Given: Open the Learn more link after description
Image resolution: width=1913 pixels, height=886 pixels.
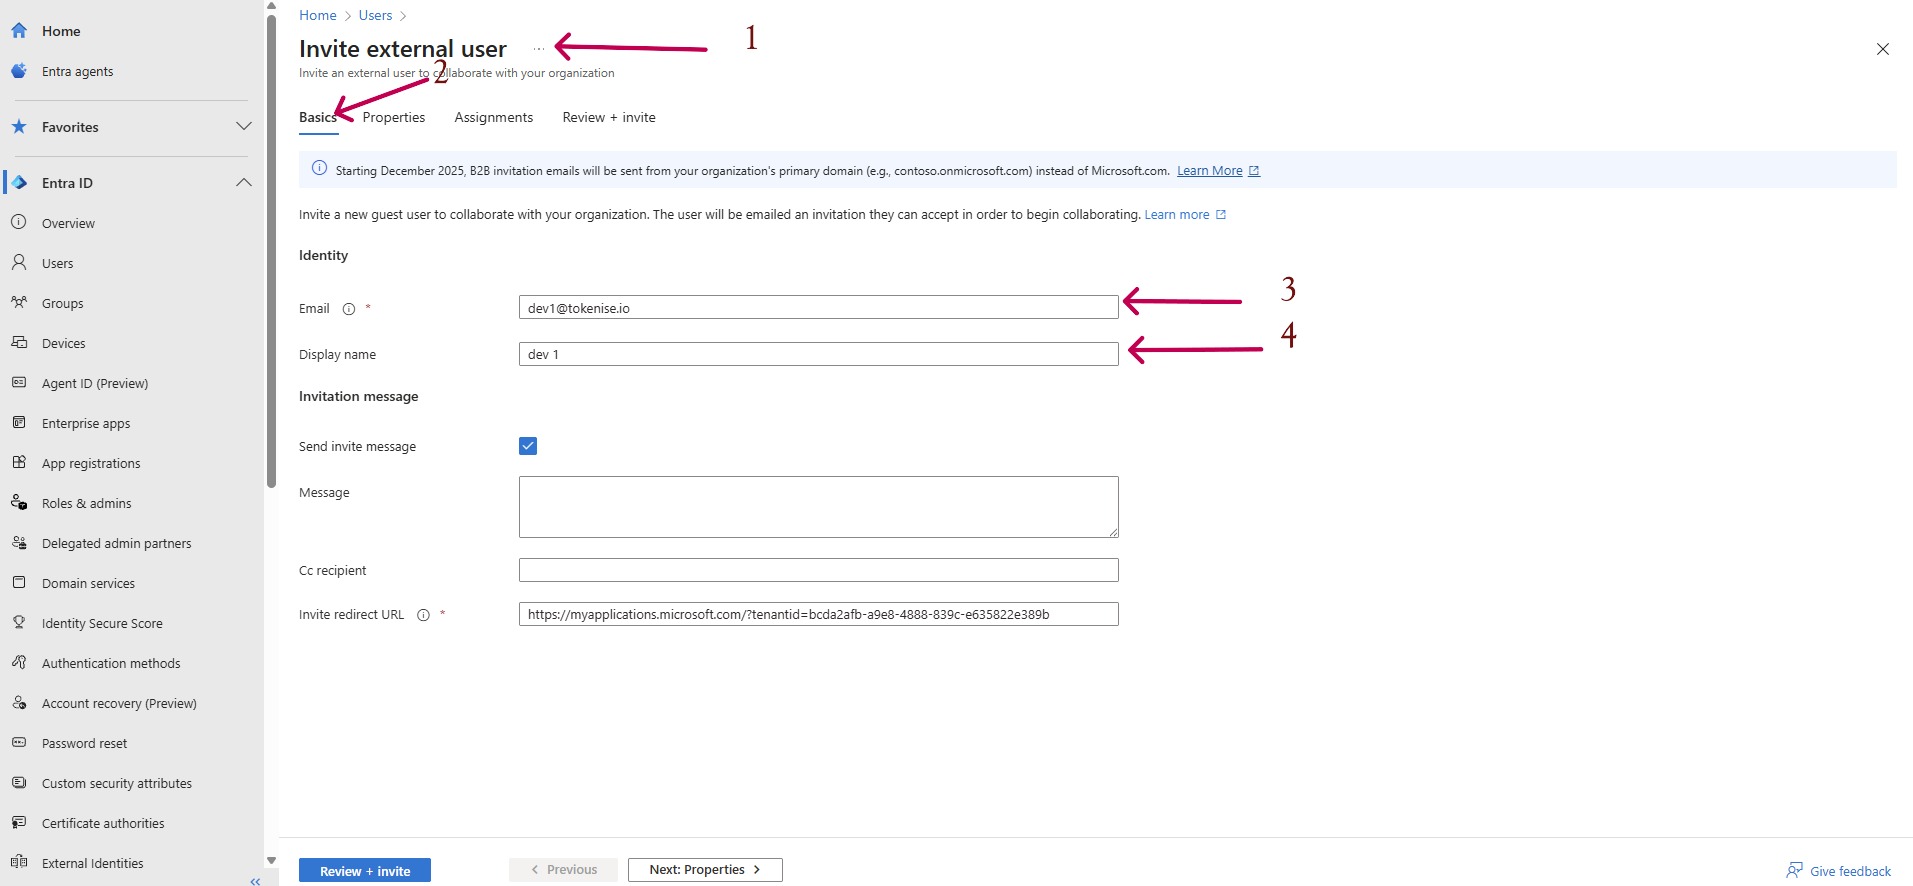Looking at the screenshot, I should 1177,215.
